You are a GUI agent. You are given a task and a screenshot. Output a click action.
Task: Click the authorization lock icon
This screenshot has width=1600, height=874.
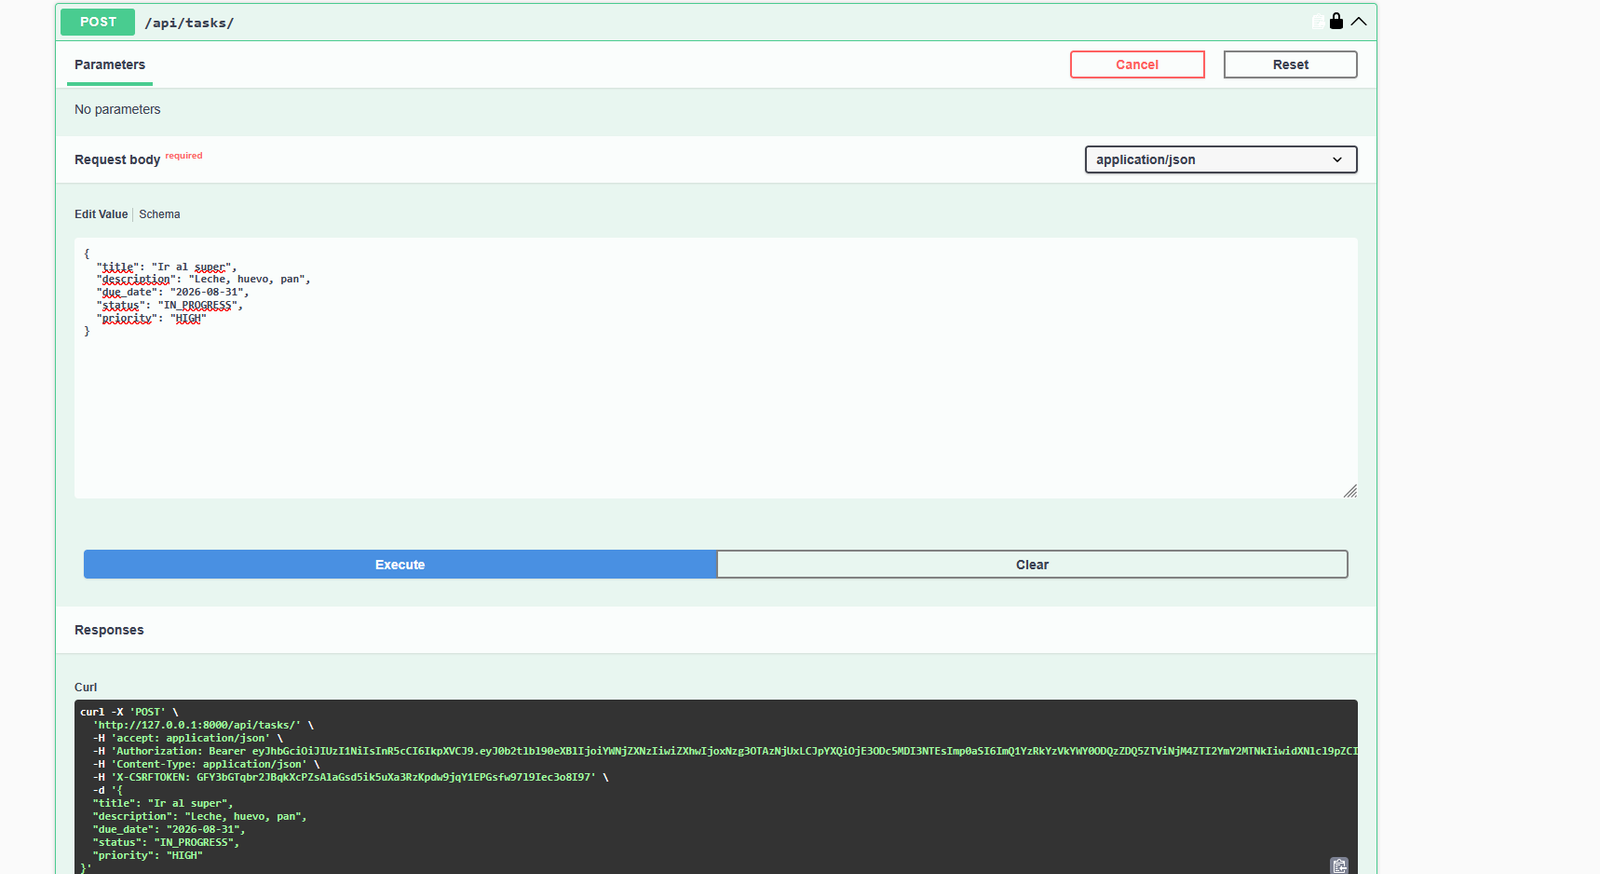[1336, 21]
